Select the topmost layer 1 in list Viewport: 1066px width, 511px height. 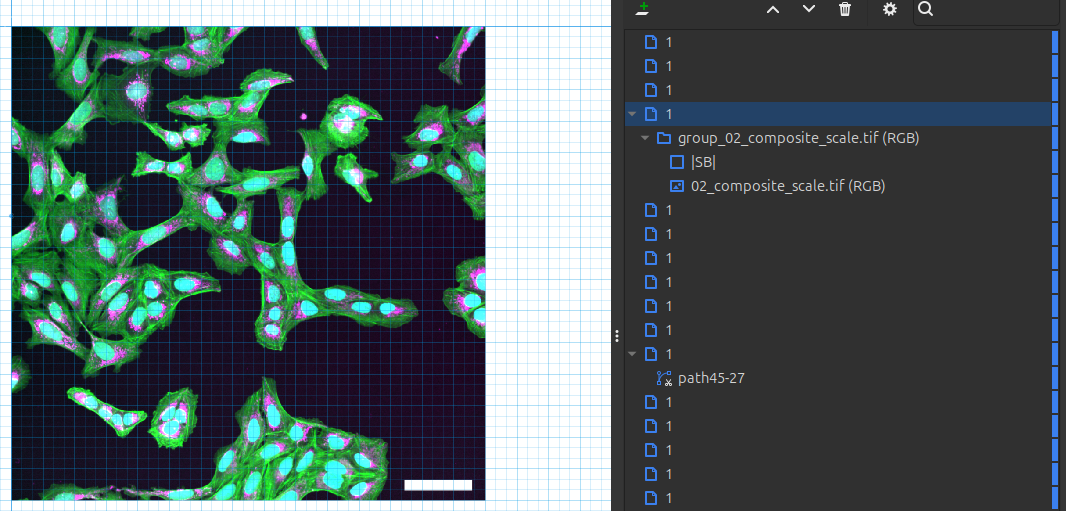coord(668,42)
